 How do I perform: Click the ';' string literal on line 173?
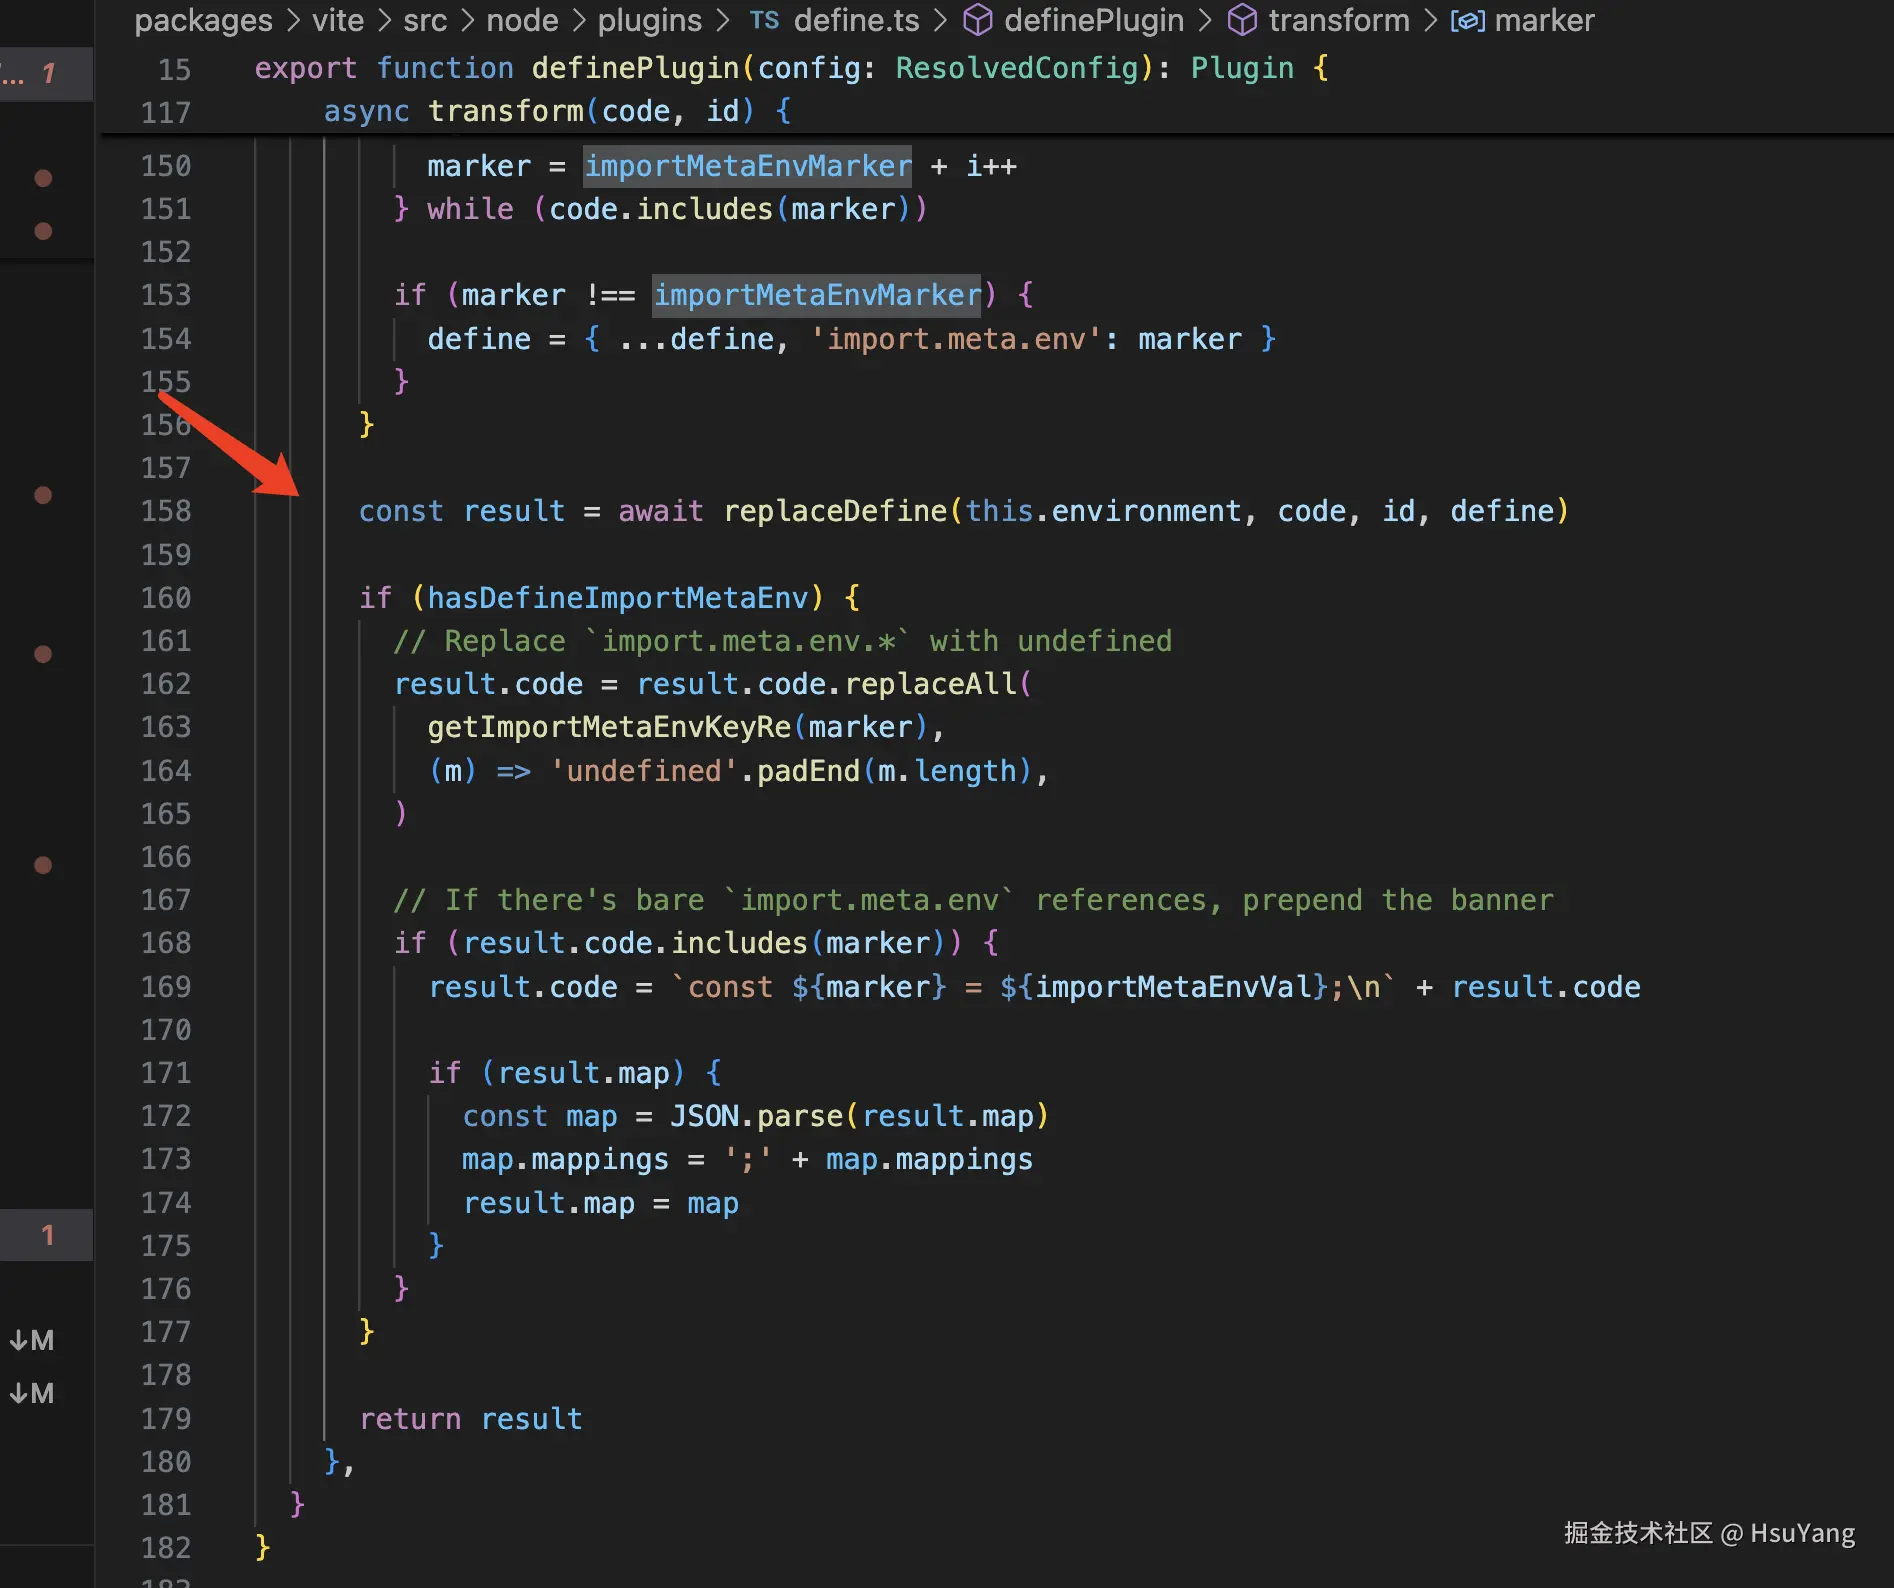click(748, 1160)
